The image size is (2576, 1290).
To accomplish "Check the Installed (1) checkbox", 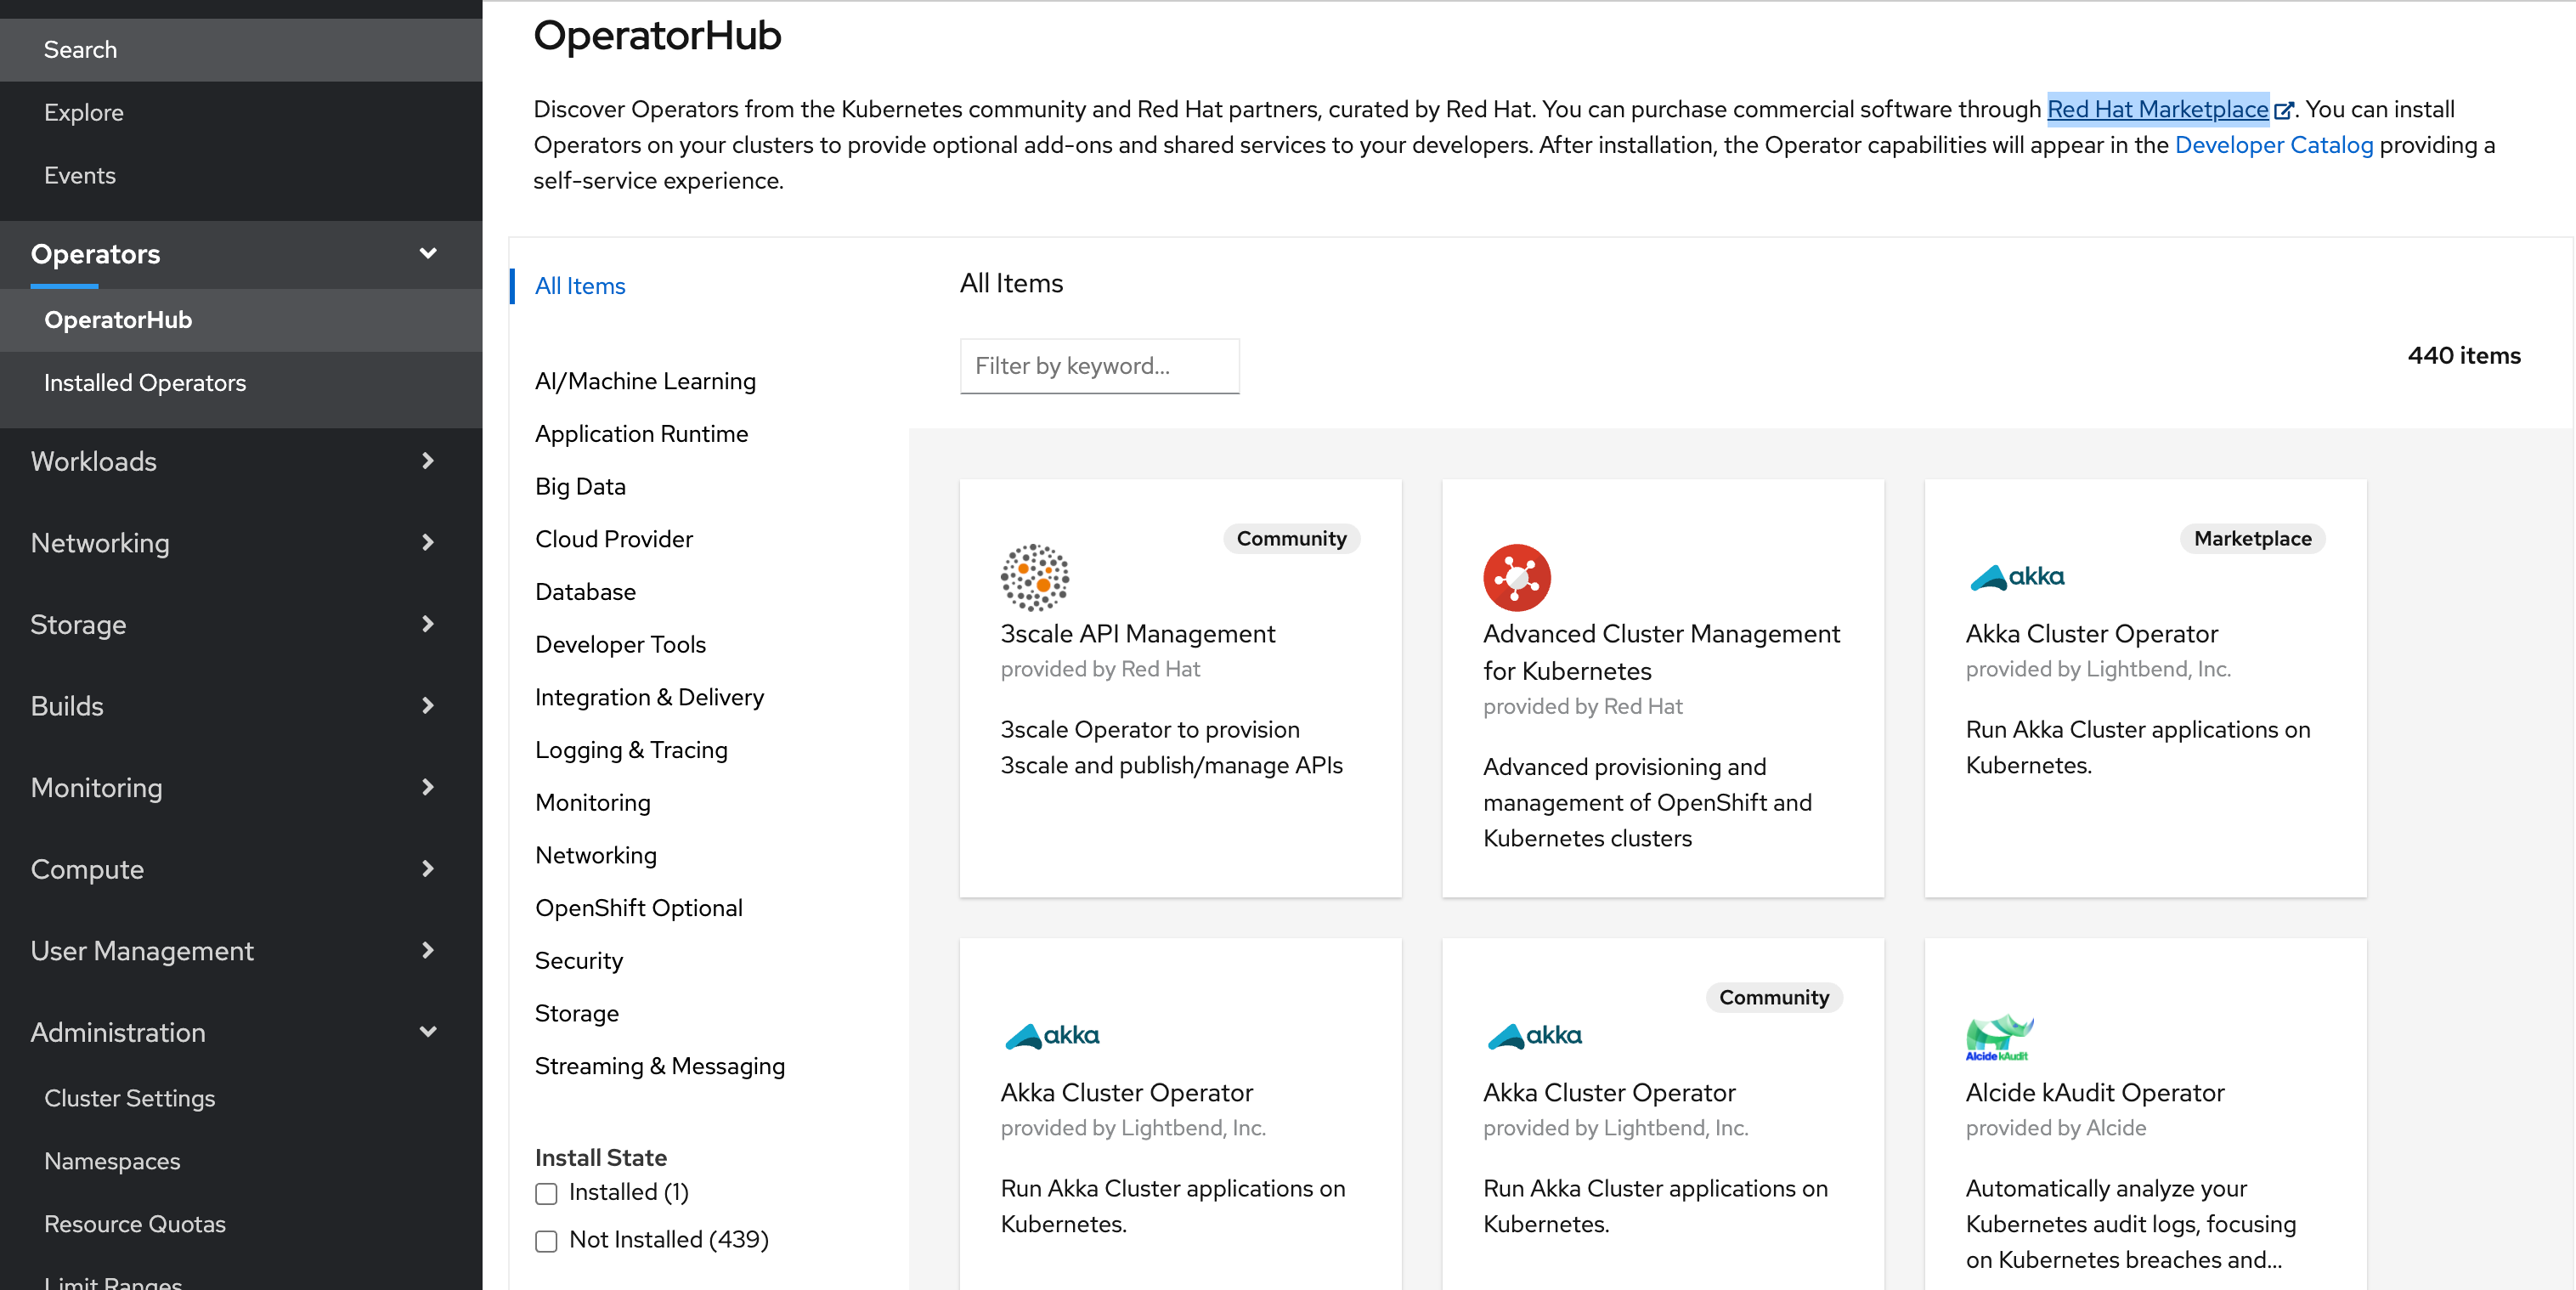I will click(x=546, y=1193).
